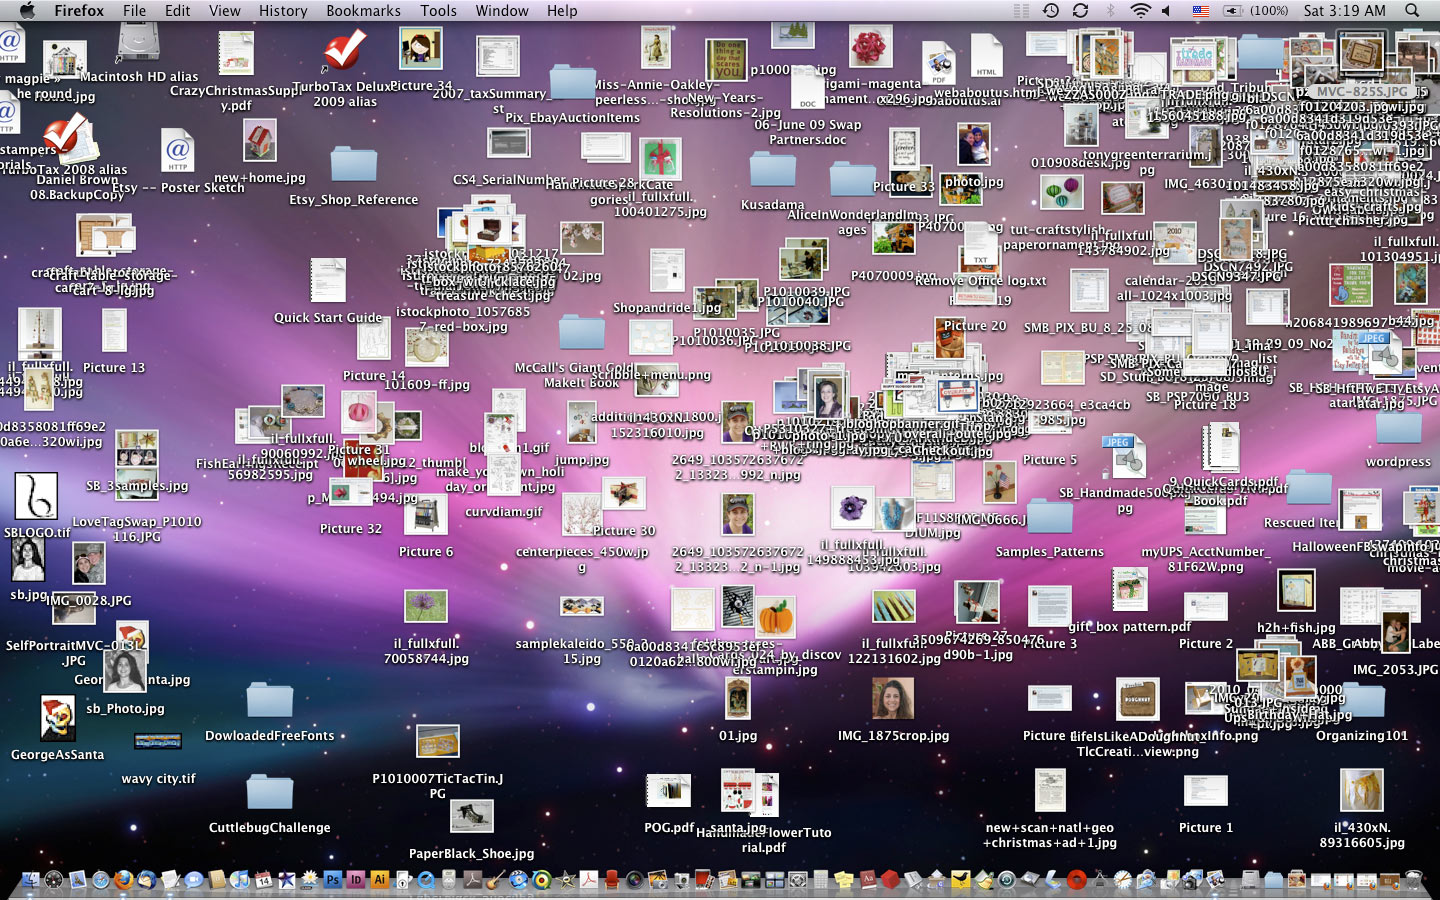Launch Adobe Illustrator from the Dock

[x=380, y=880]
